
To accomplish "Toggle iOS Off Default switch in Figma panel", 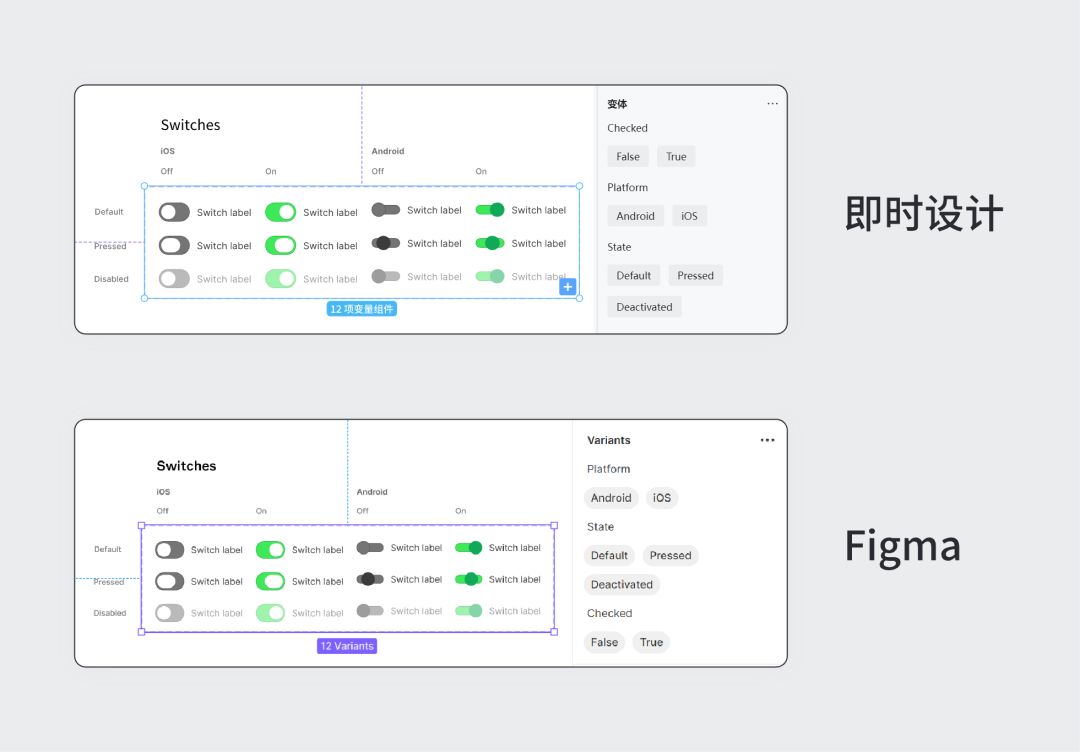I will click(169, 550).
